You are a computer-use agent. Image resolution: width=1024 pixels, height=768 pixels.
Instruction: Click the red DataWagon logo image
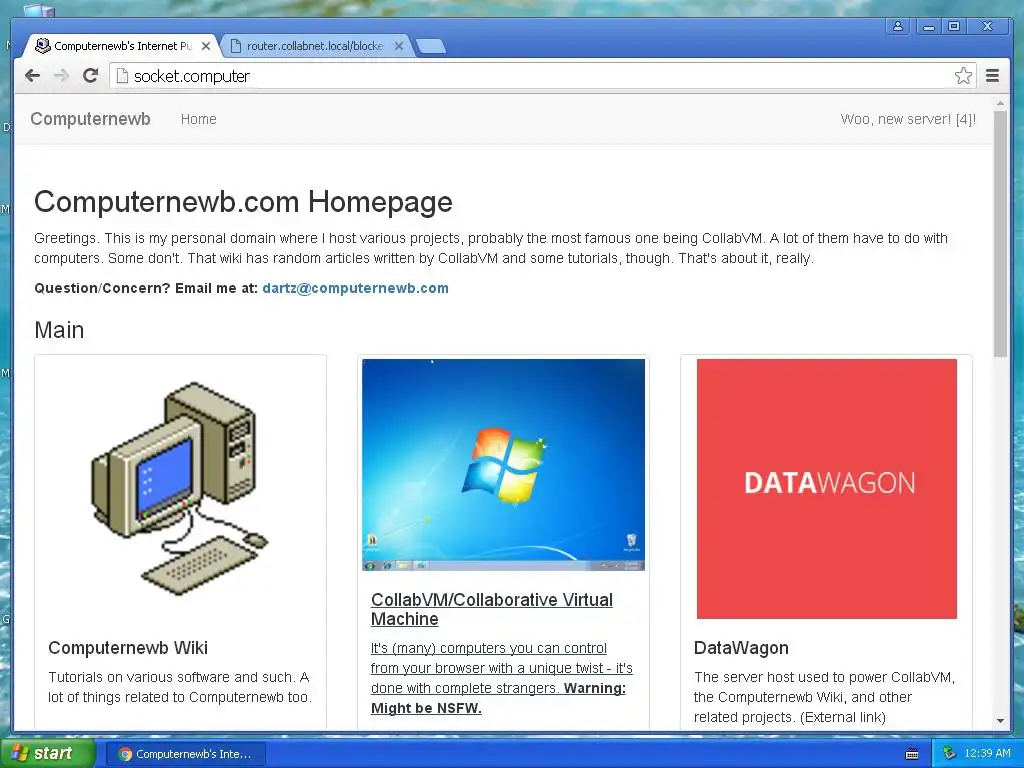point(827,488)
